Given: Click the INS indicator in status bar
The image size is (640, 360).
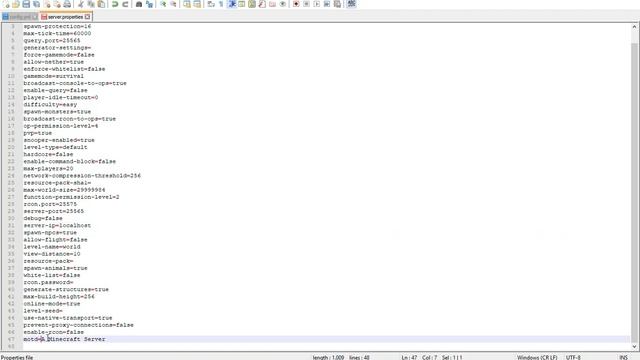Looking at the screenshot, I should (623, 357).
